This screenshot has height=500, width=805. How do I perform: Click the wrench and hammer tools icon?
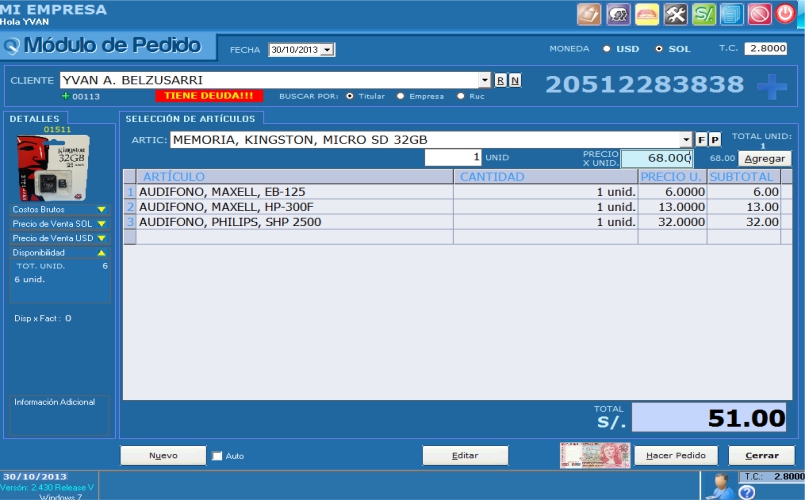676,14
